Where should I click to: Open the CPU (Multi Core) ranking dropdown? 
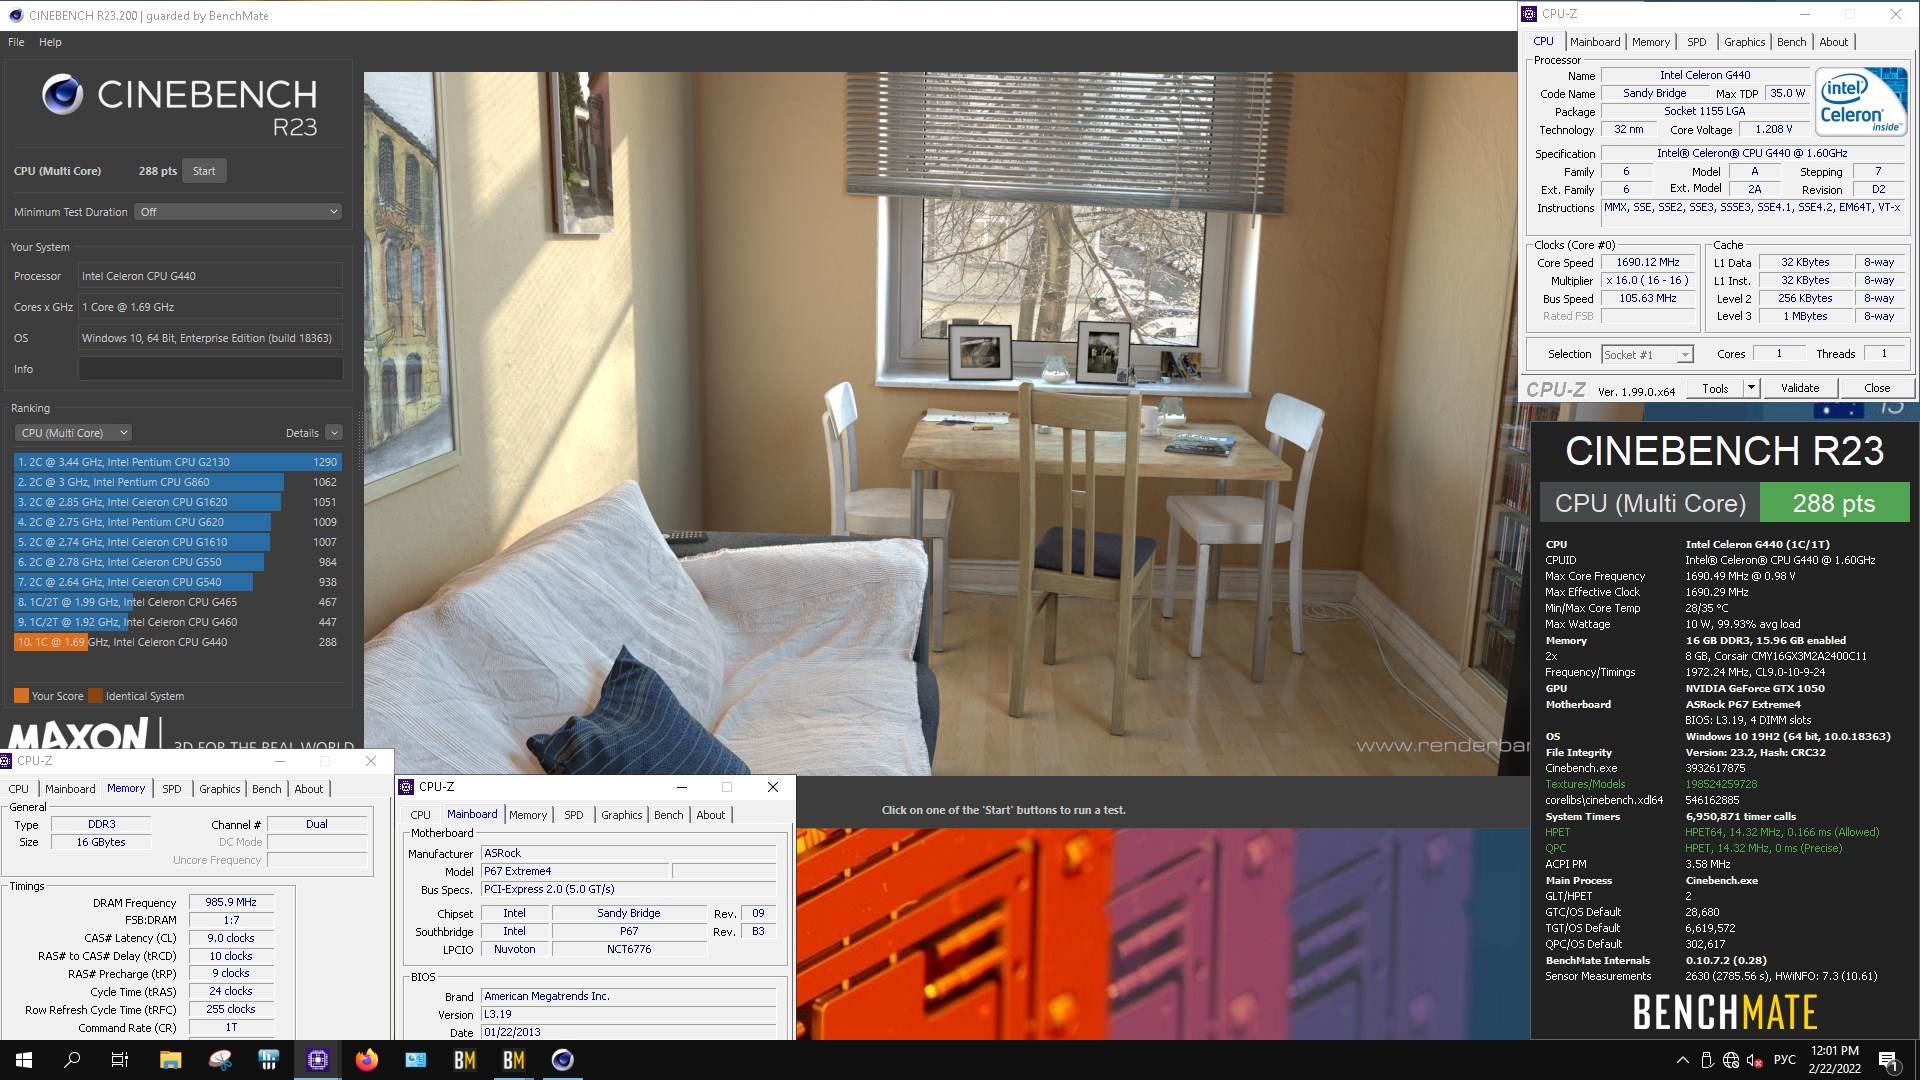[x=73, y=433]
